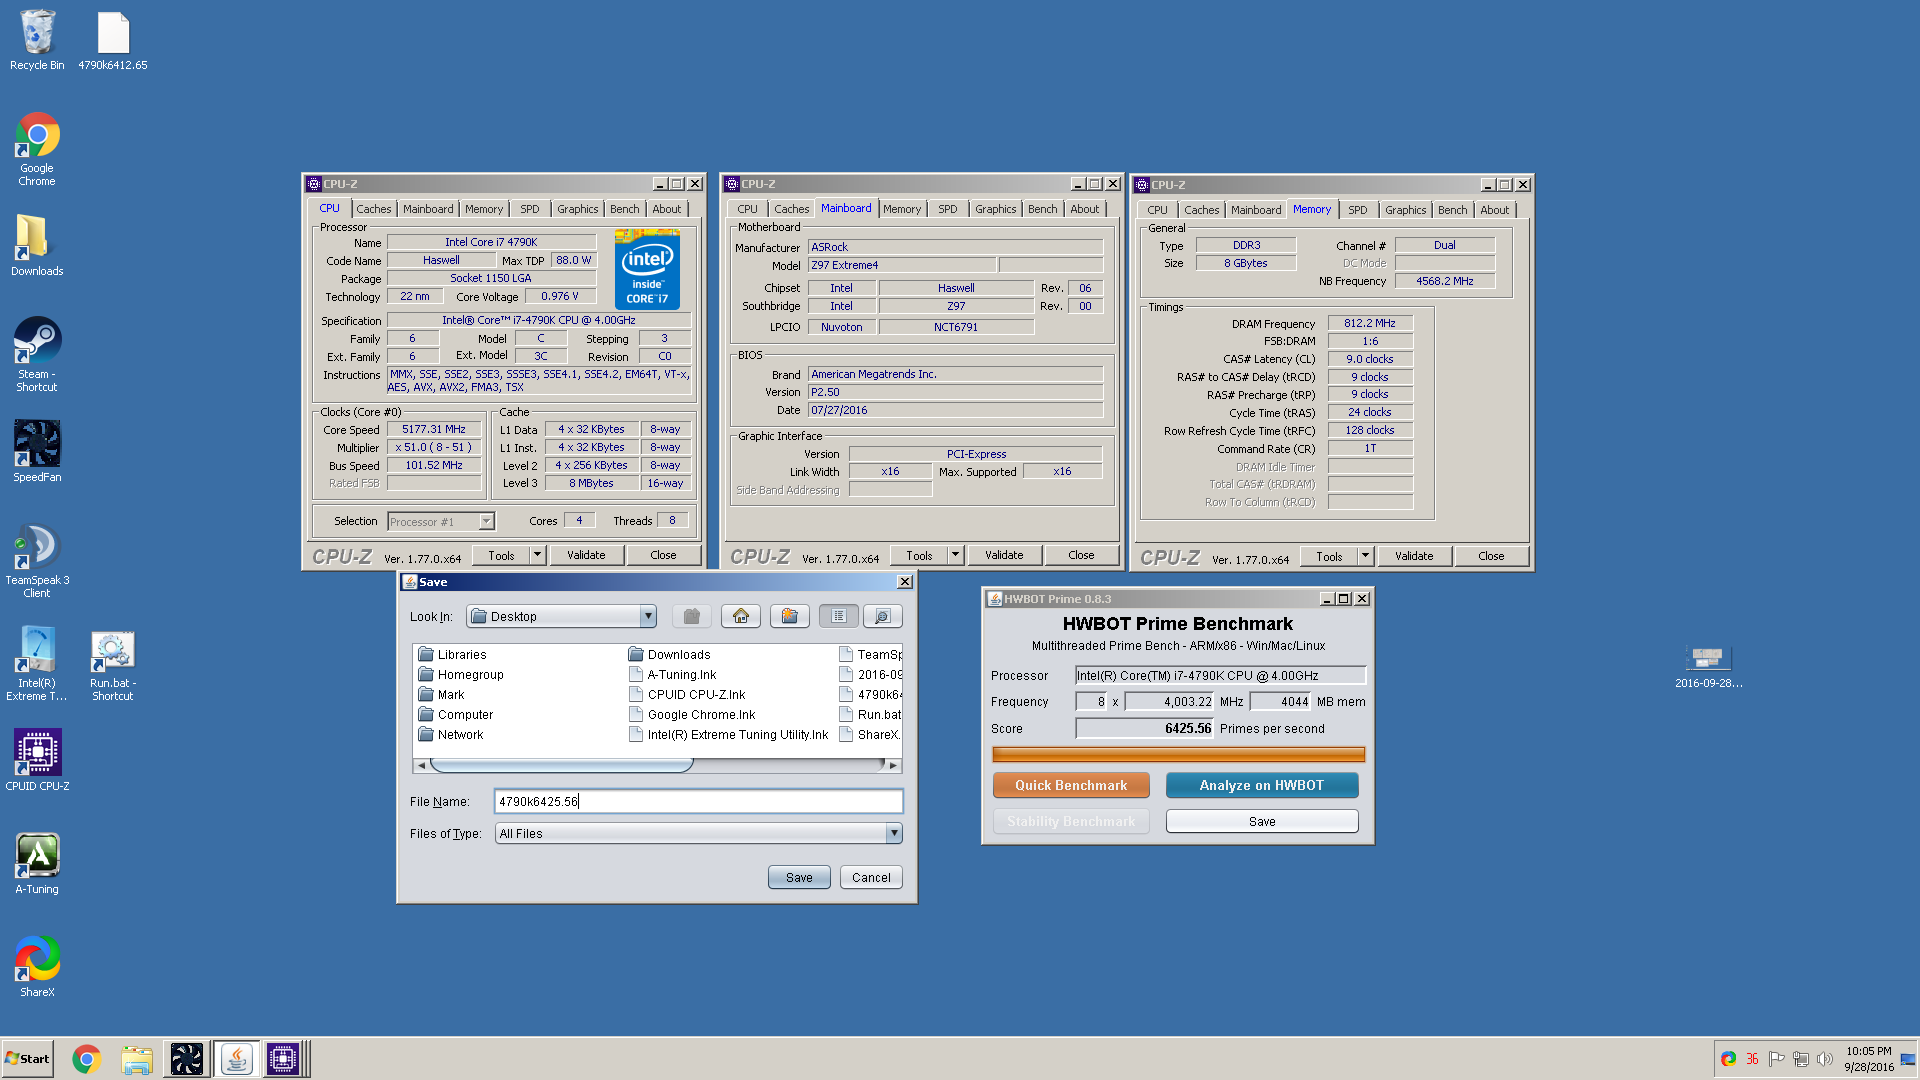Switch Save dialog to details view
This screenshot has width=1920, height=1080.
[x=882, y=616]
